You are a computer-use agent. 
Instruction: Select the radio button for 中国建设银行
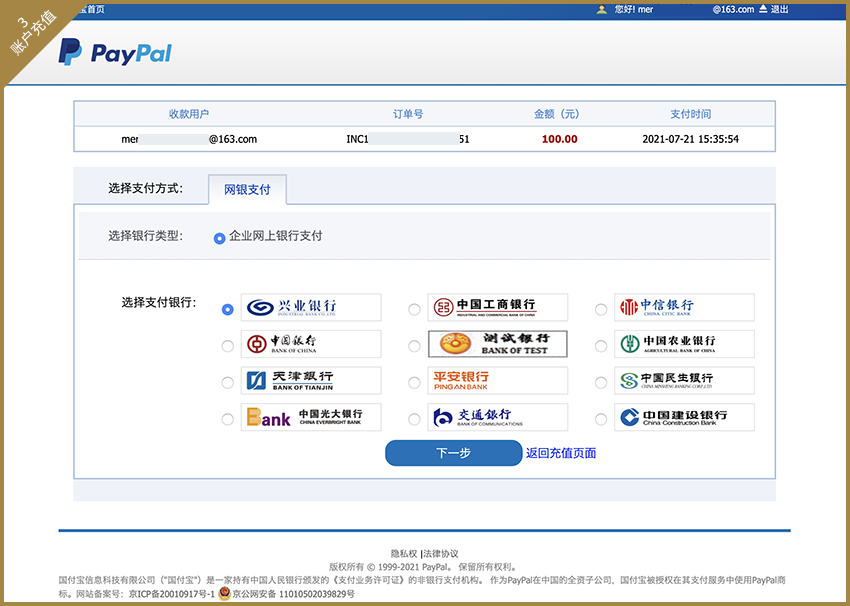(601, 419)
